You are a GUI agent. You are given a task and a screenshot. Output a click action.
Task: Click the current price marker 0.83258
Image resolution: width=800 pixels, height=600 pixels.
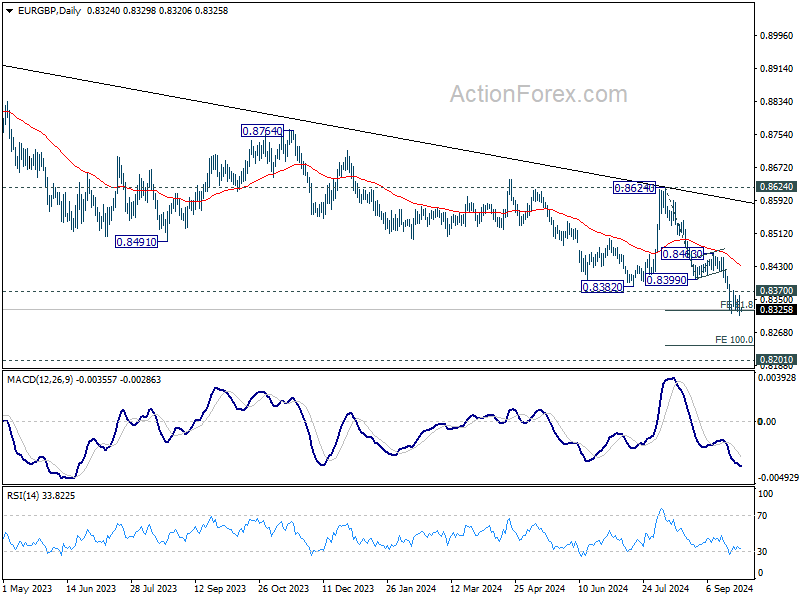tap(777, 310)
